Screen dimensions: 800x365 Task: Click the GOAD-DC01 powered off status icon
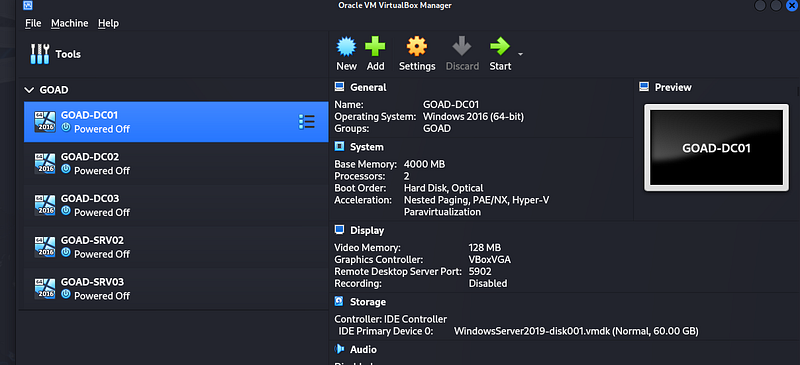pos(66,128)
